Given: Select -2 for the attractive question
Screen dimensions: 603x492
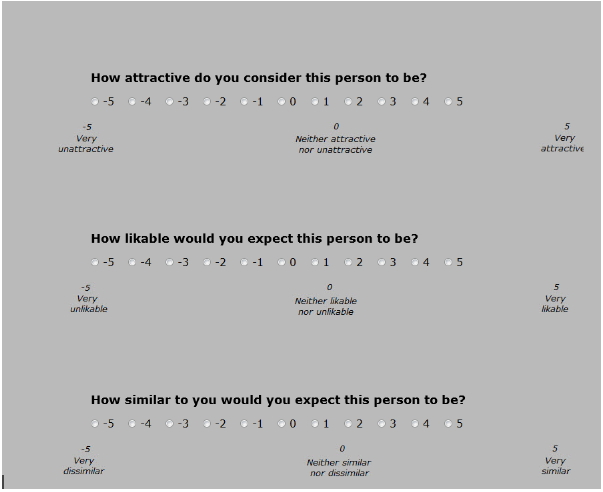Looking at the screenshot, I should (x=207, y=102).
